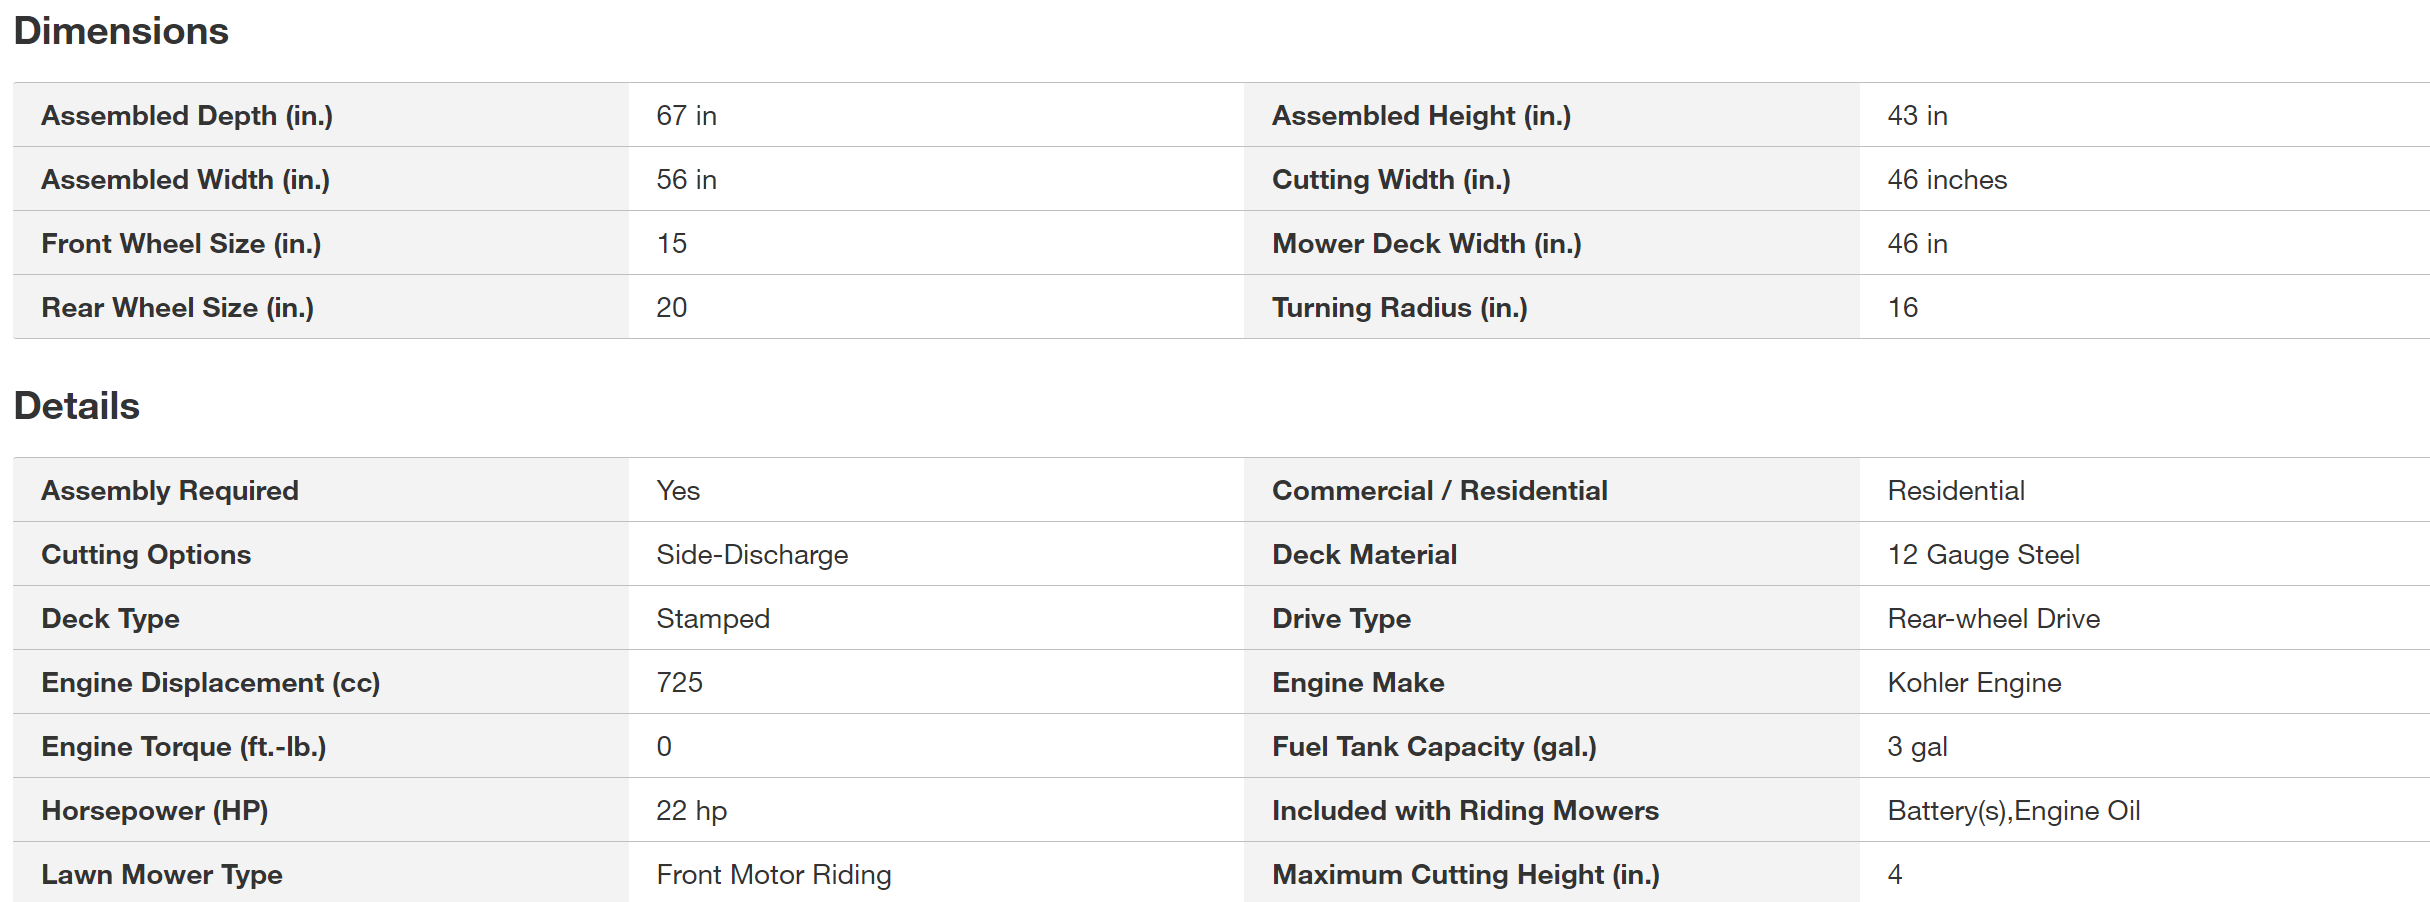Select the 67 in depth value
This screenshot has width=2430, height=902.
[x=686, y=116]
